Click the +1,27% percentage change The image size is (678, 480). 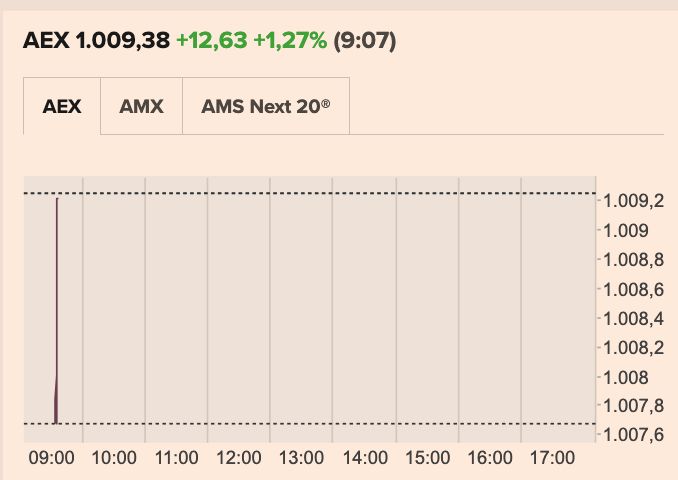[290, 41]
